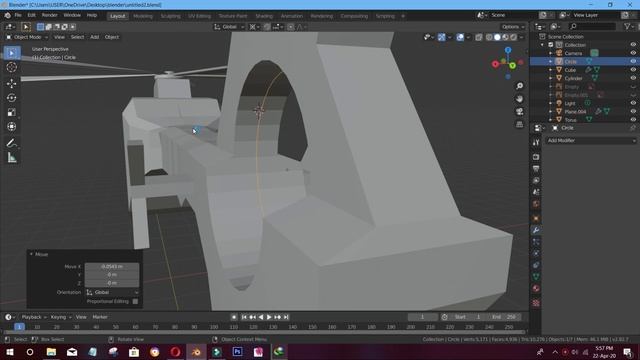Open the Object Data properties tab

pyautogui.click(x=536, y=277)
